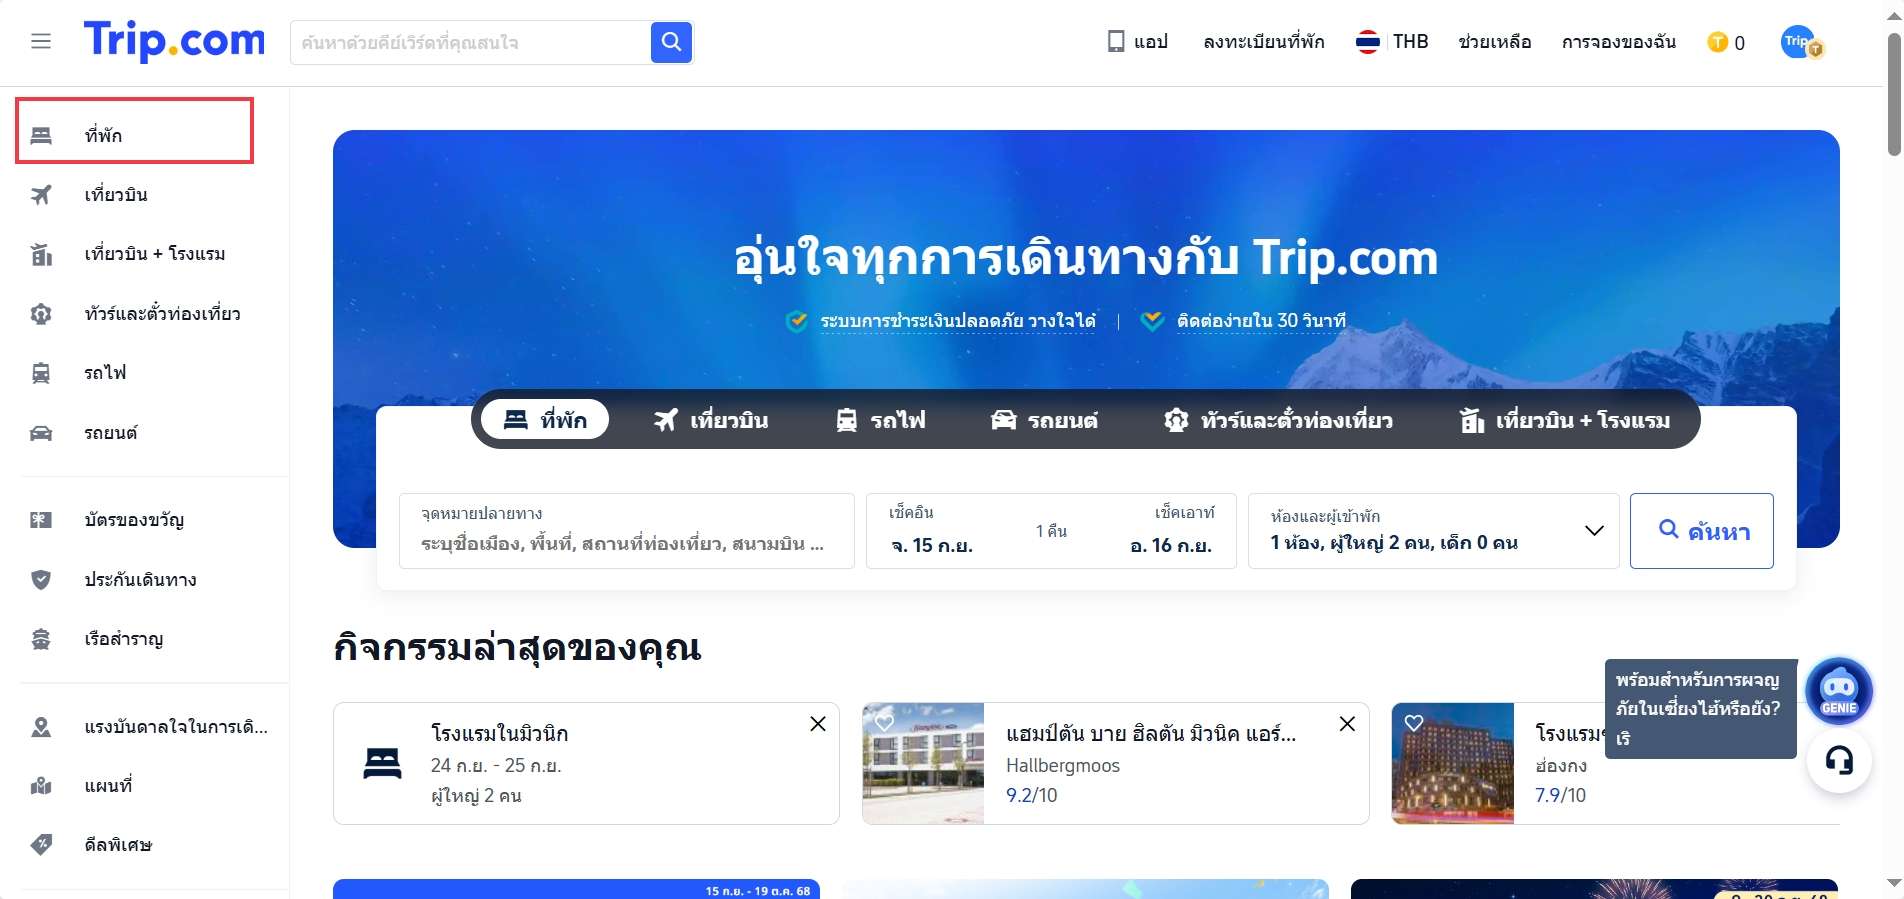Click the Thai flag currency icon
This screenshot has height=899, width=1904.
tap(1367, 42)
